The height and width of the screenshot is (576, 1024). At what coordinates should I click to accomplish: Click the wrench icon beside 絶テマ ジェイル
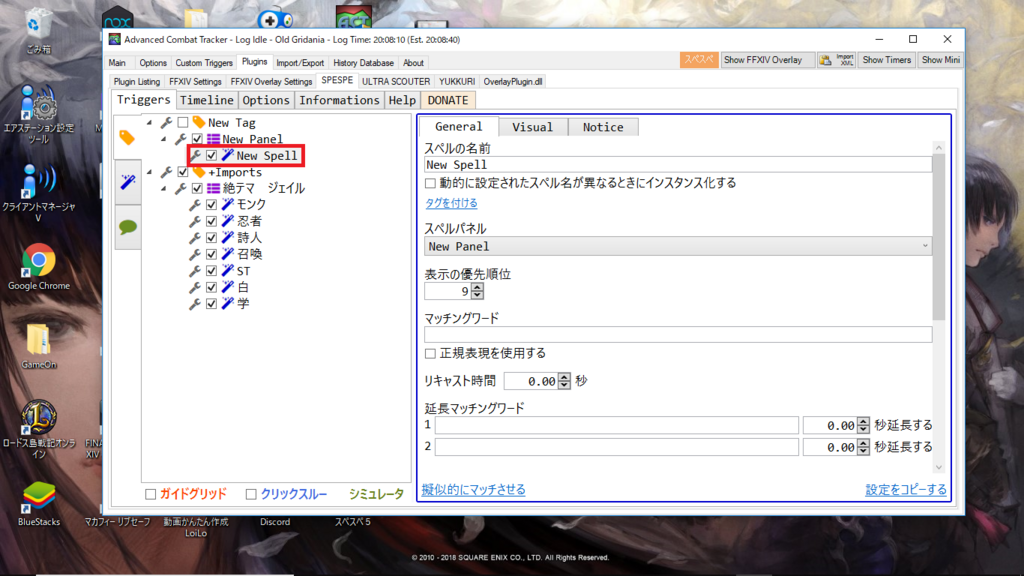click(181, 189)
